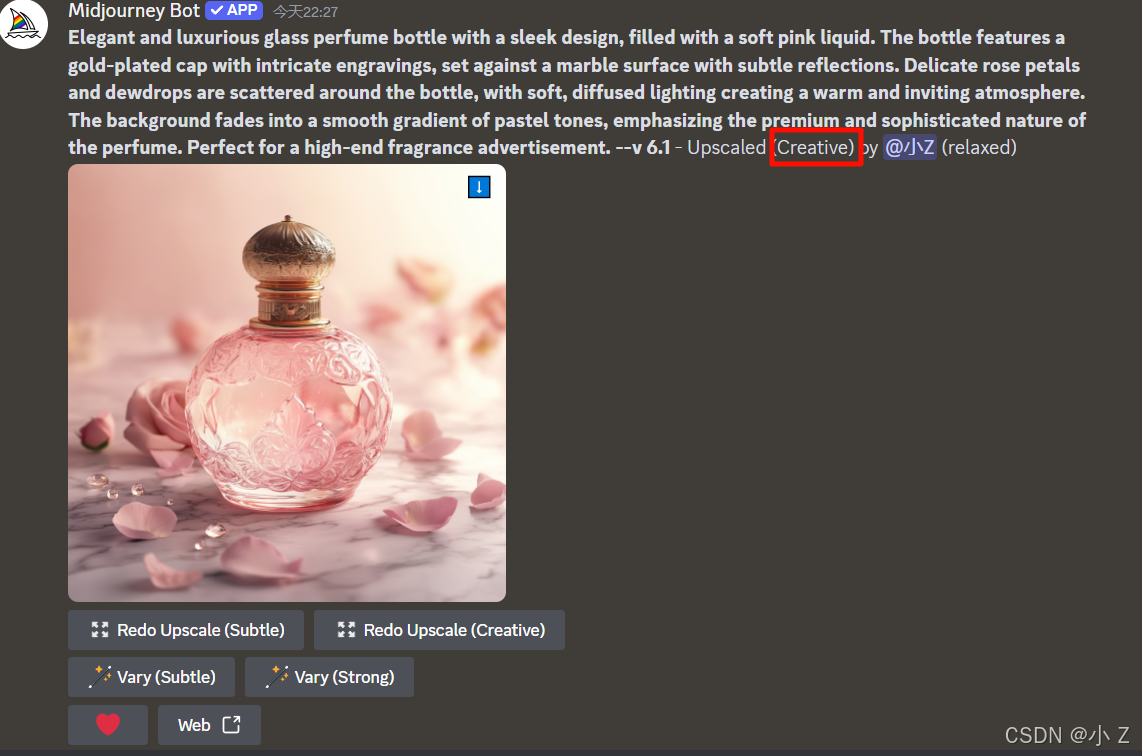The width and height of the screenshot is (1142, 756).
Task: Click the magic wand icon on Vary (Subtle)
Action: (100, 677)
